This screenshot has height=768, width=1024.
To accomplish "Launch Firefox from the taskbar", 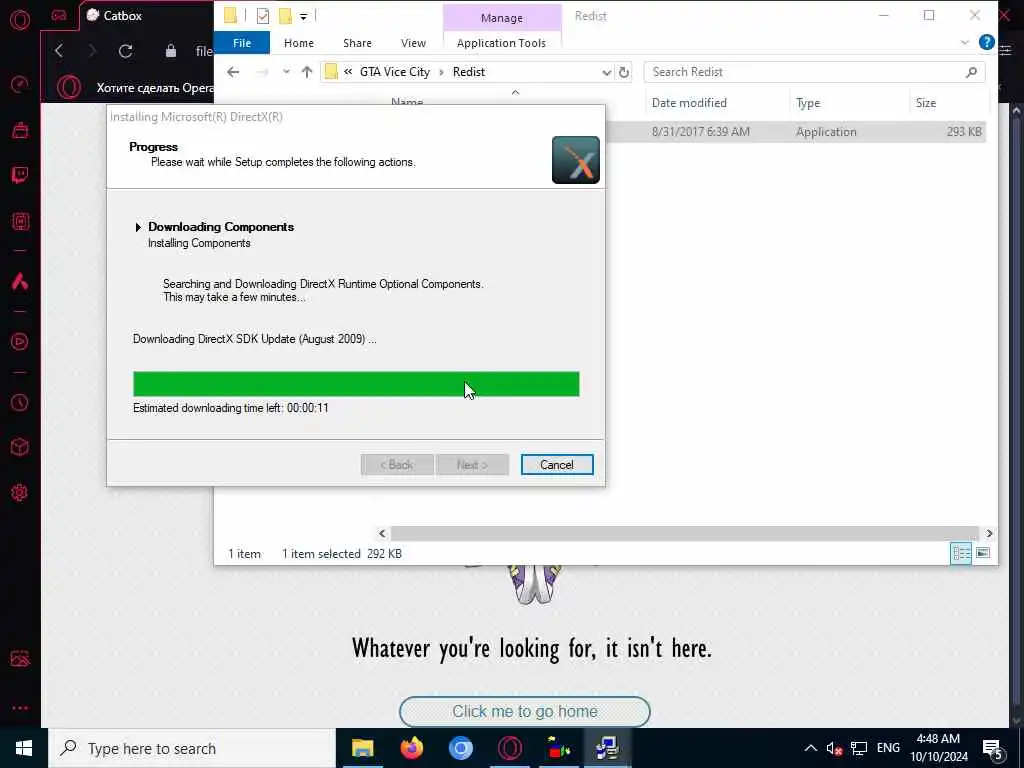I will pyautogui.click(x=411, y=748).
